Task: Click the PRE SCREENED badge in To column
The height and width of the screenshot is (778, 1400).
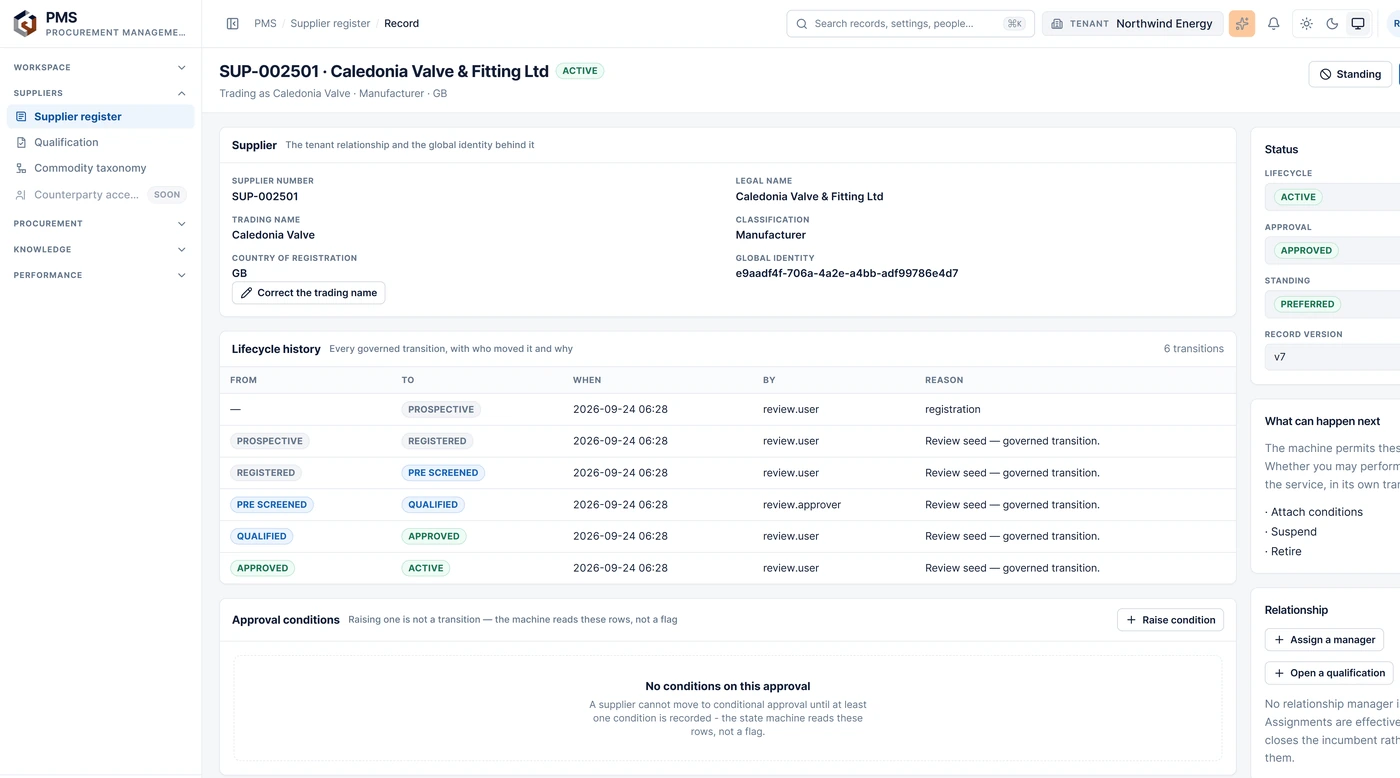Action: coord(443,473)
